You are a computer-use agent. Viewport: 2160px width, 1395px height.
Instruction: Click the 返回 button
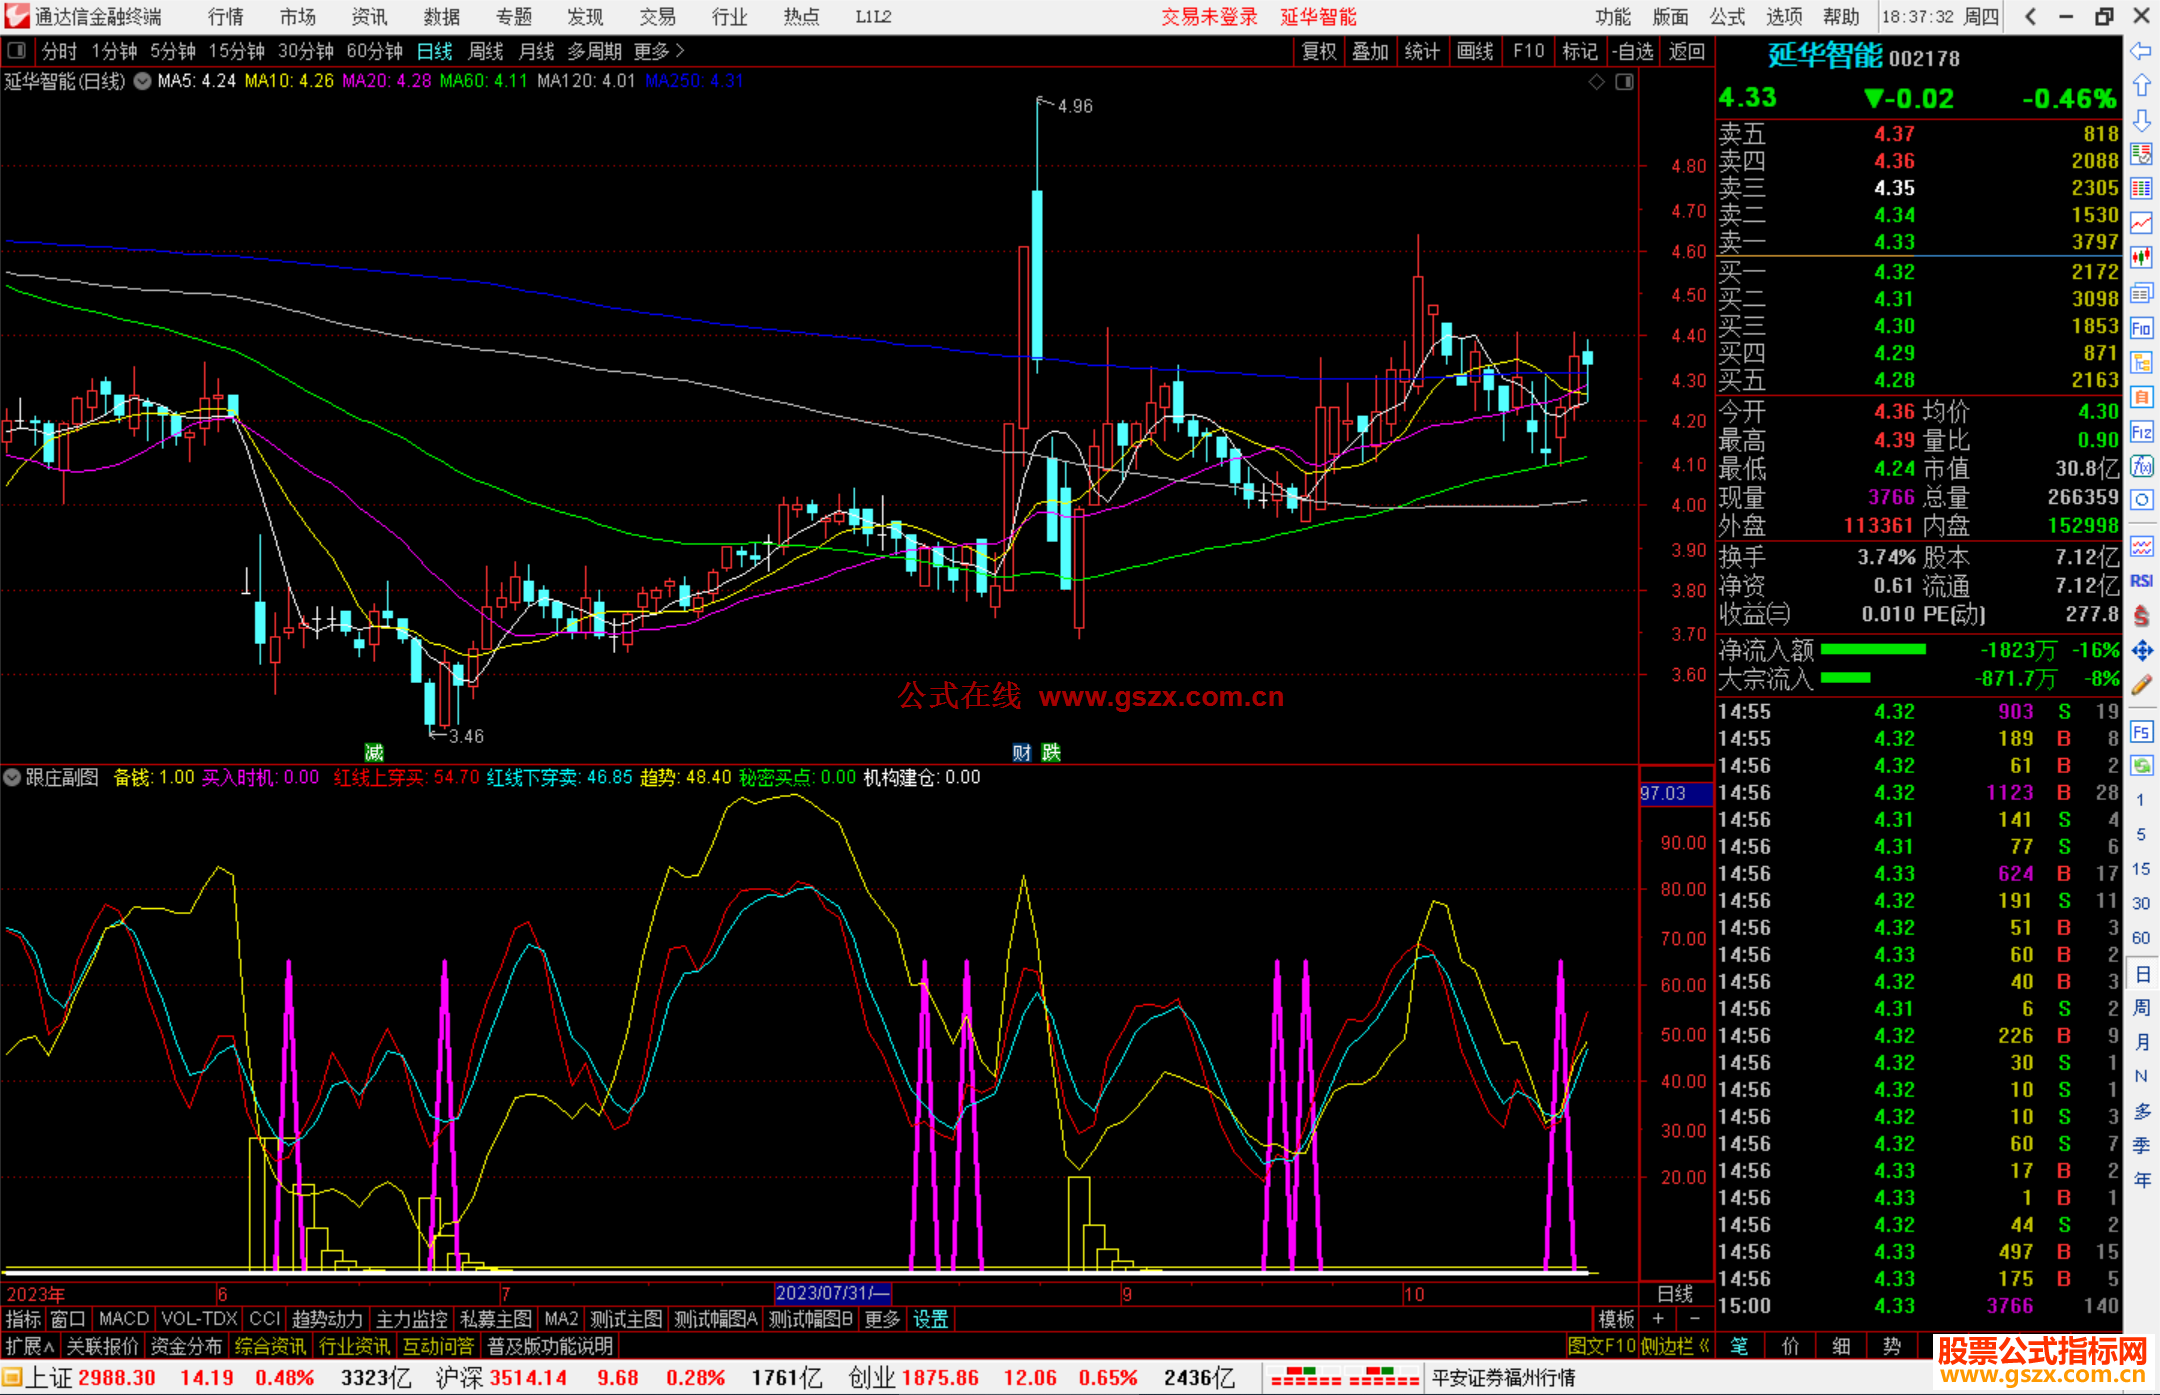1686,51
